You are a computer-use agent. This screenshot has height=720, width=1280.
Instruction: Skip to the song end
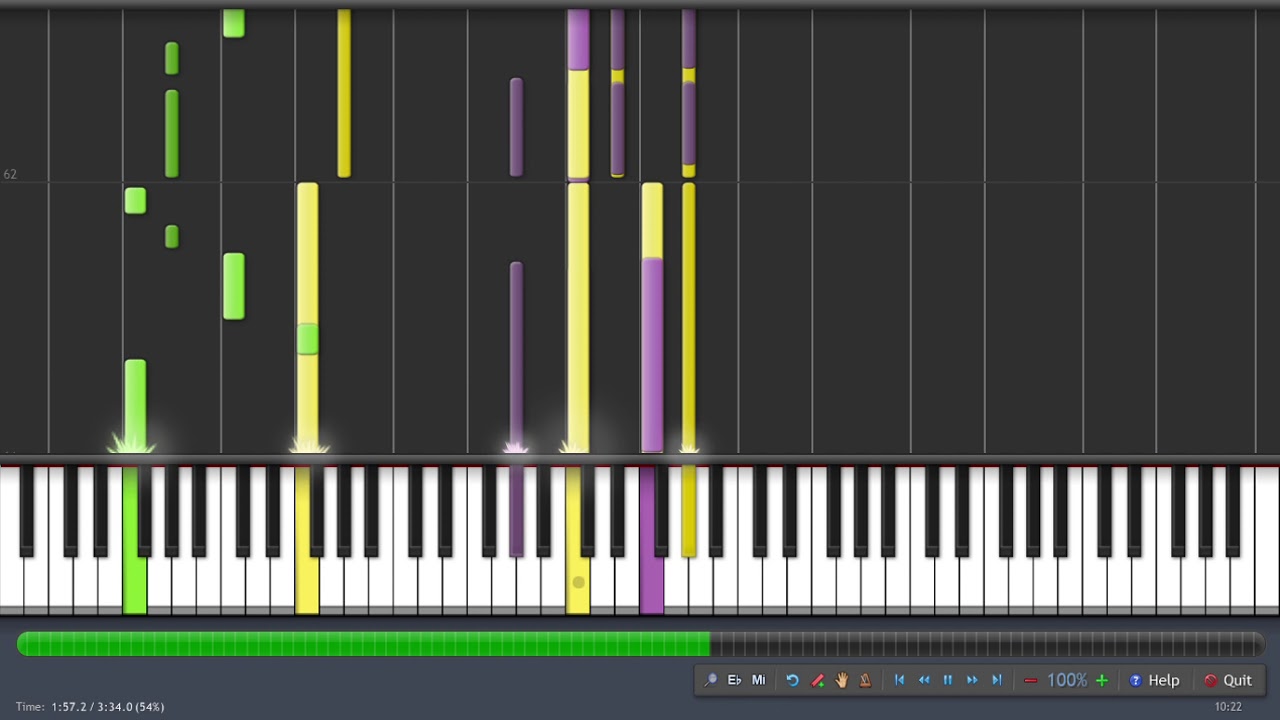[996, 680]
